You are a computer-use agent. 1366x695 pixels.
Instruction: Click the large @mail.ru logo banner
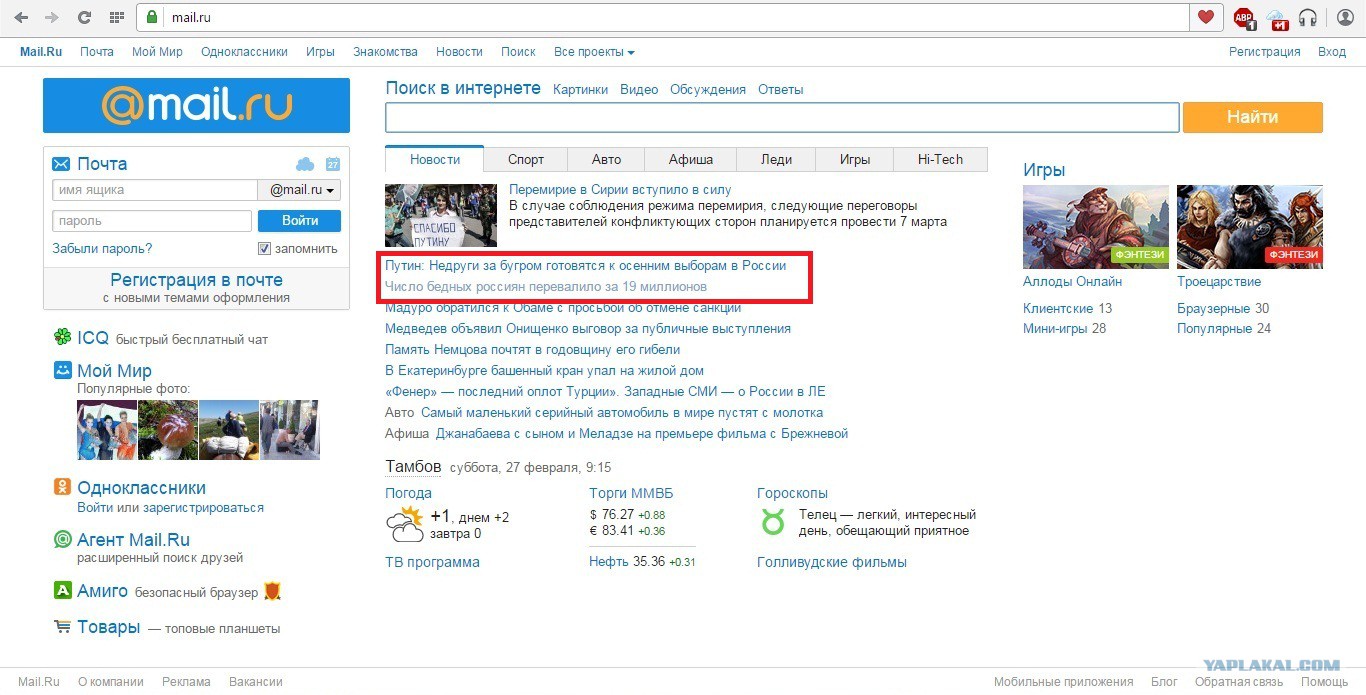tap(196, 106)
